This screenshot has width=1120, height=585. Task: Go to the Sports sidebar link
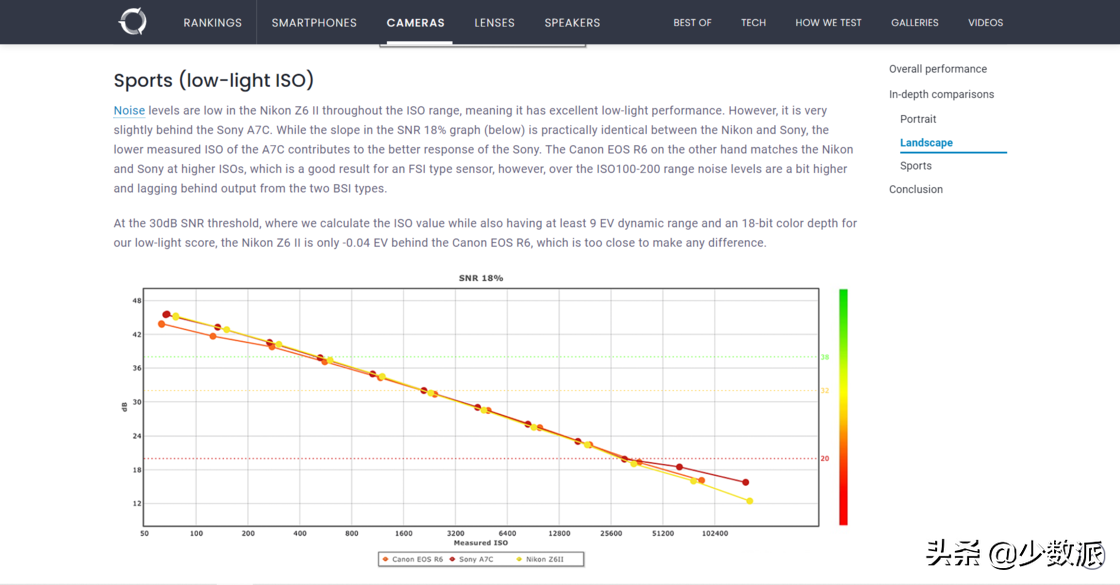[x=916, y=166]
